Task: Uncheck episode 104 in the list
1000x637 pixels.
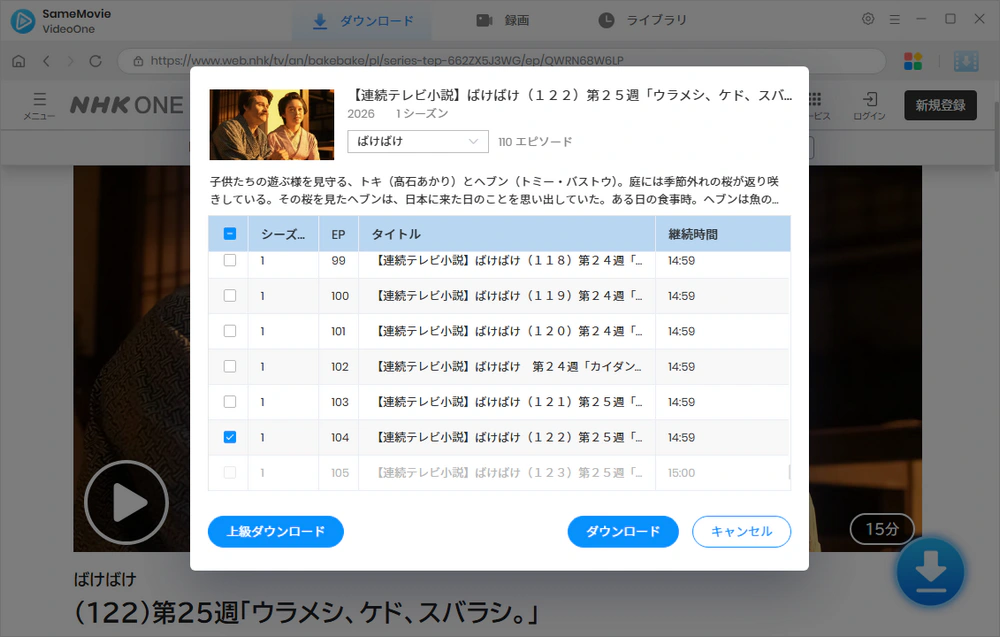Action: click(x=229, y=437)
